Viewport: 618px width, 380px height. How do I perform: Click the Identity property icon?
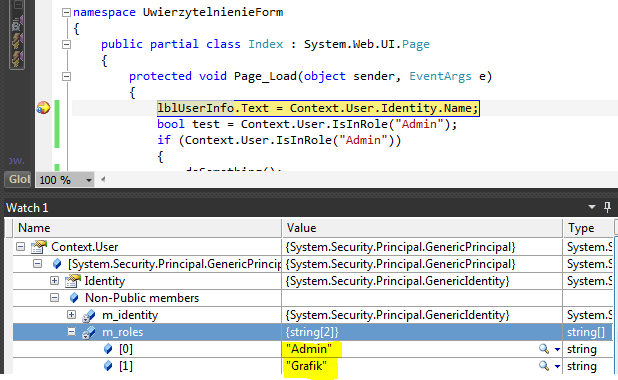tap(73, 281)
